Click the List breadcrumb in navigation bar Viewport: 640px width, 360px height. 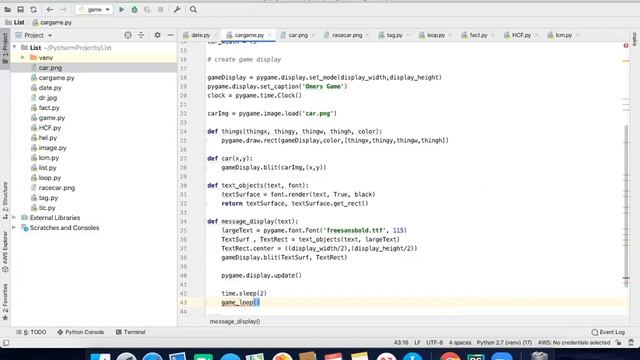click(x=15, y=22)
